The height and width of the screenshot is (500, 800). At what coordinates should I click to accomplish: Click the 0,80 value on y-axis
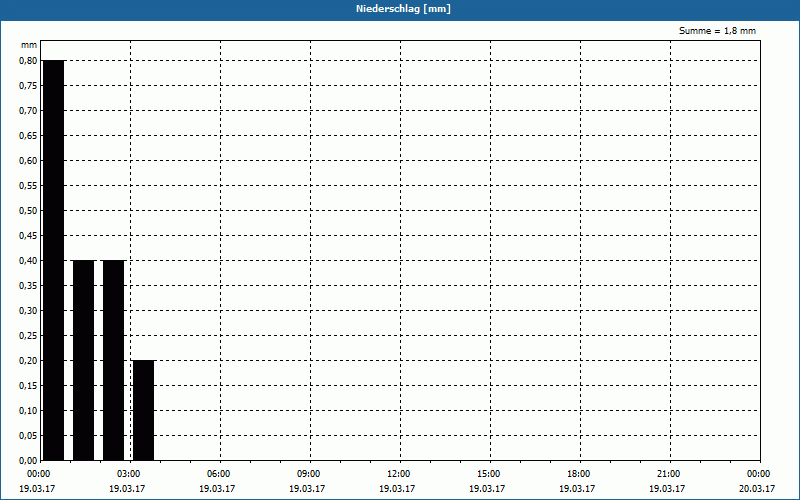coord(28,61)
